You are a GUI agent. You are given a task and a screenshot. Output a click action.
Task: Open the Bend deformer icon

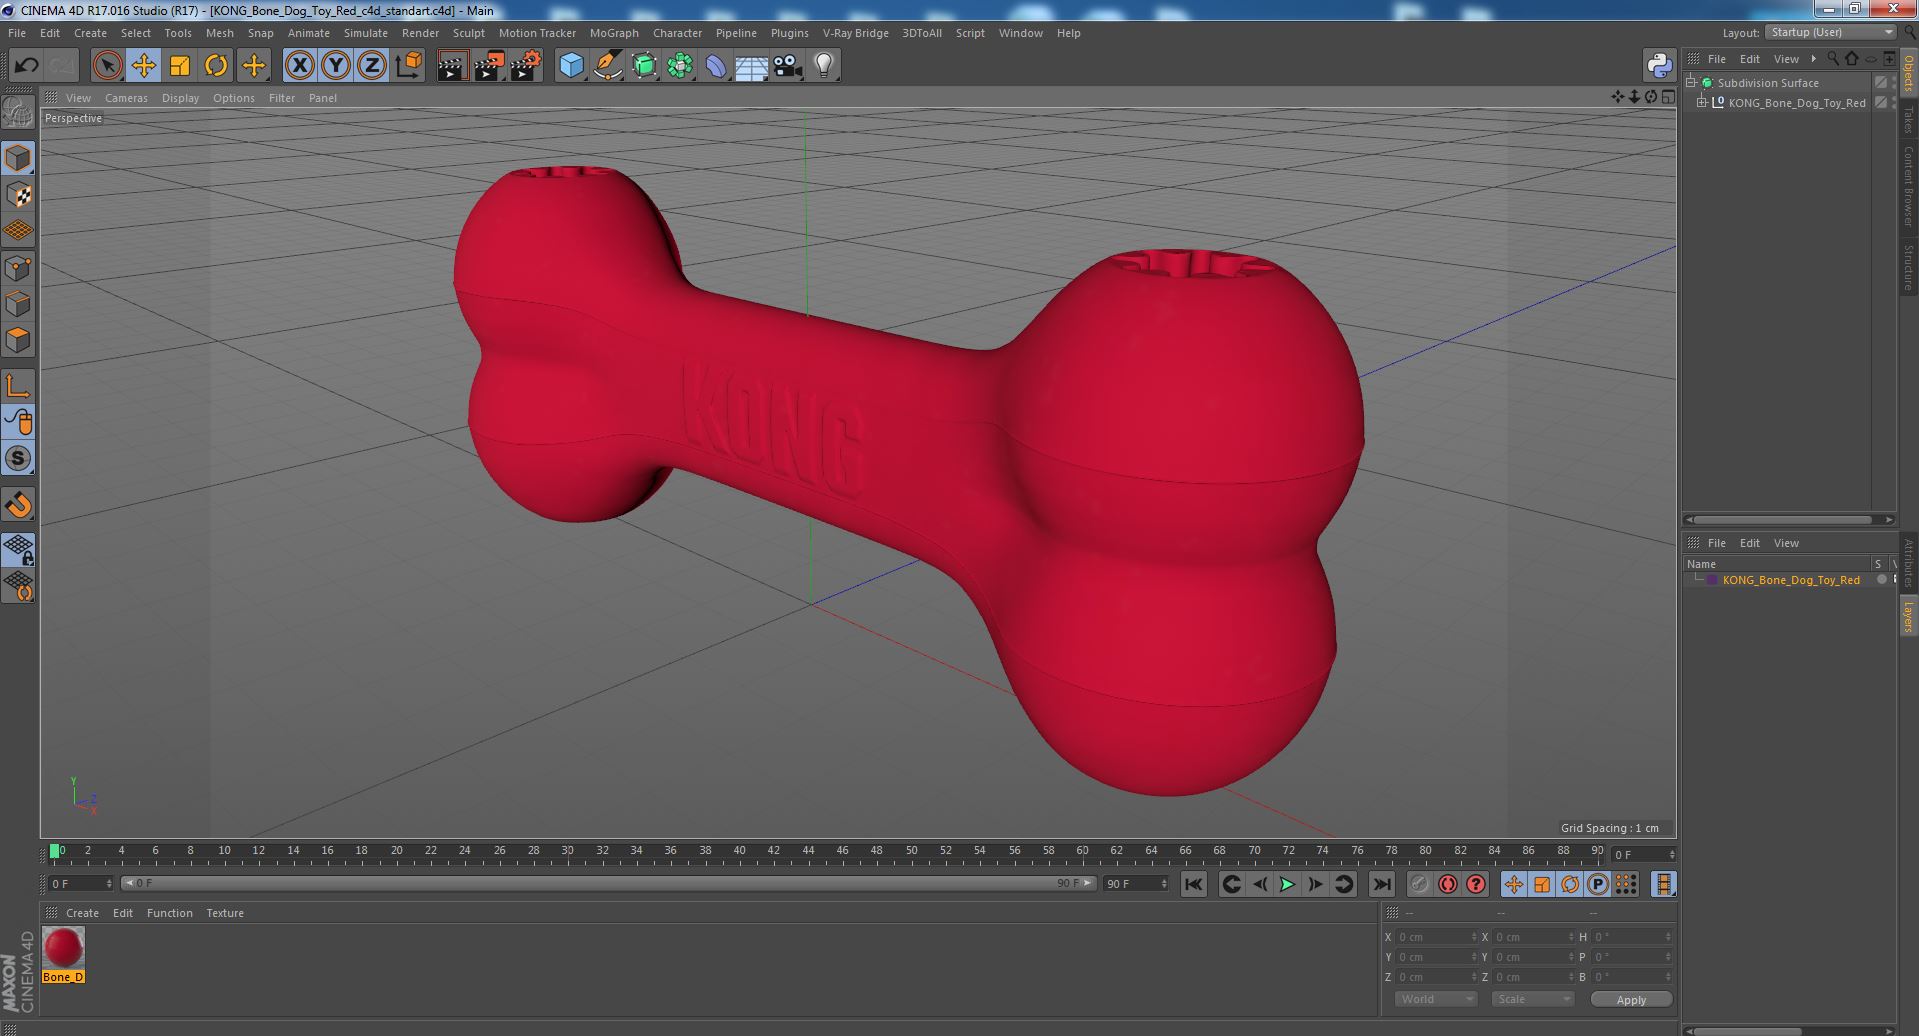(x=716, y=66)
